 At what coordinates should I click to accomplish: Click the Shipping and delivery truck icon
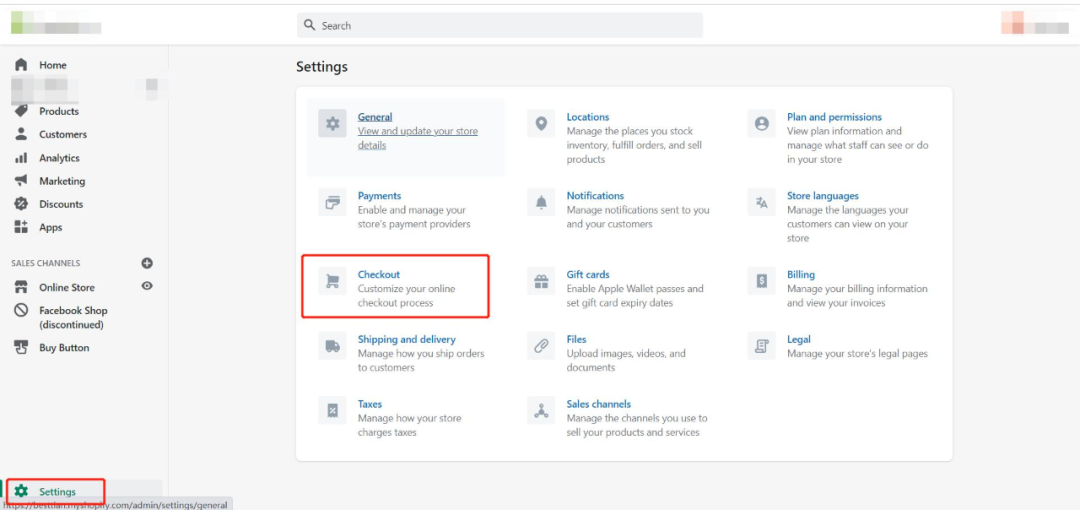[333, 346]
